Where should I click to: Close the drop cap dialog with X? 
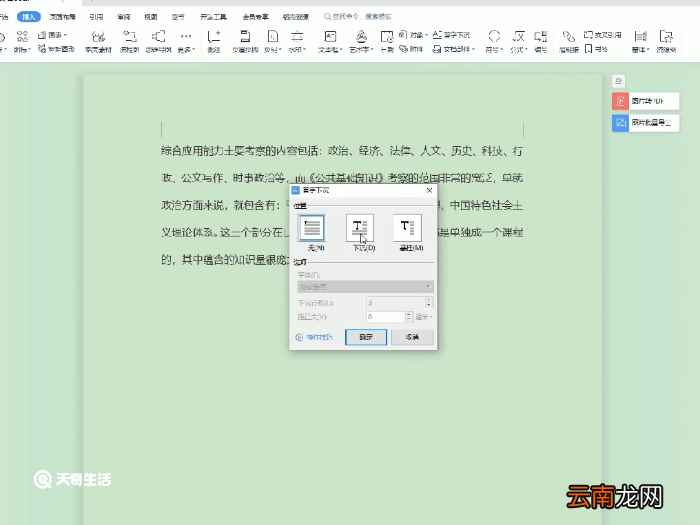coord(429,190)
